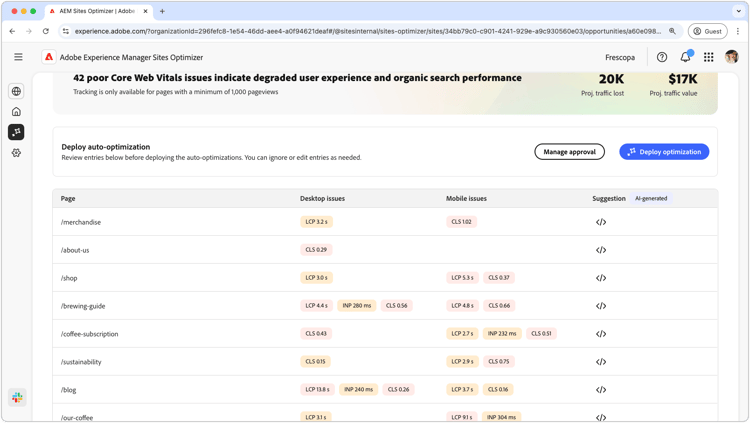750x423 pixels.
Task: View code suggestion for /coffee-subscription
Action: click(x=601, y=334)
